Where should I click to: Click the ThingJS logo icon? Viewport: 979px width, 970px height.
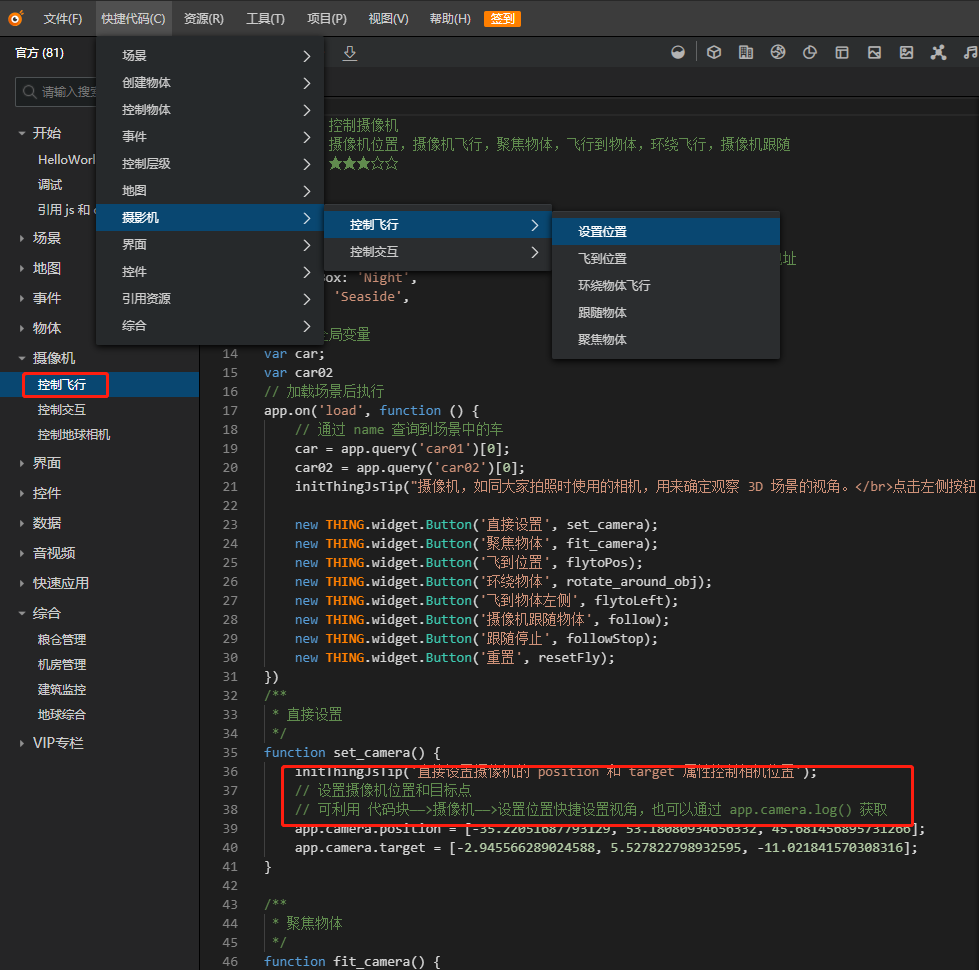(x=16, y=18)
